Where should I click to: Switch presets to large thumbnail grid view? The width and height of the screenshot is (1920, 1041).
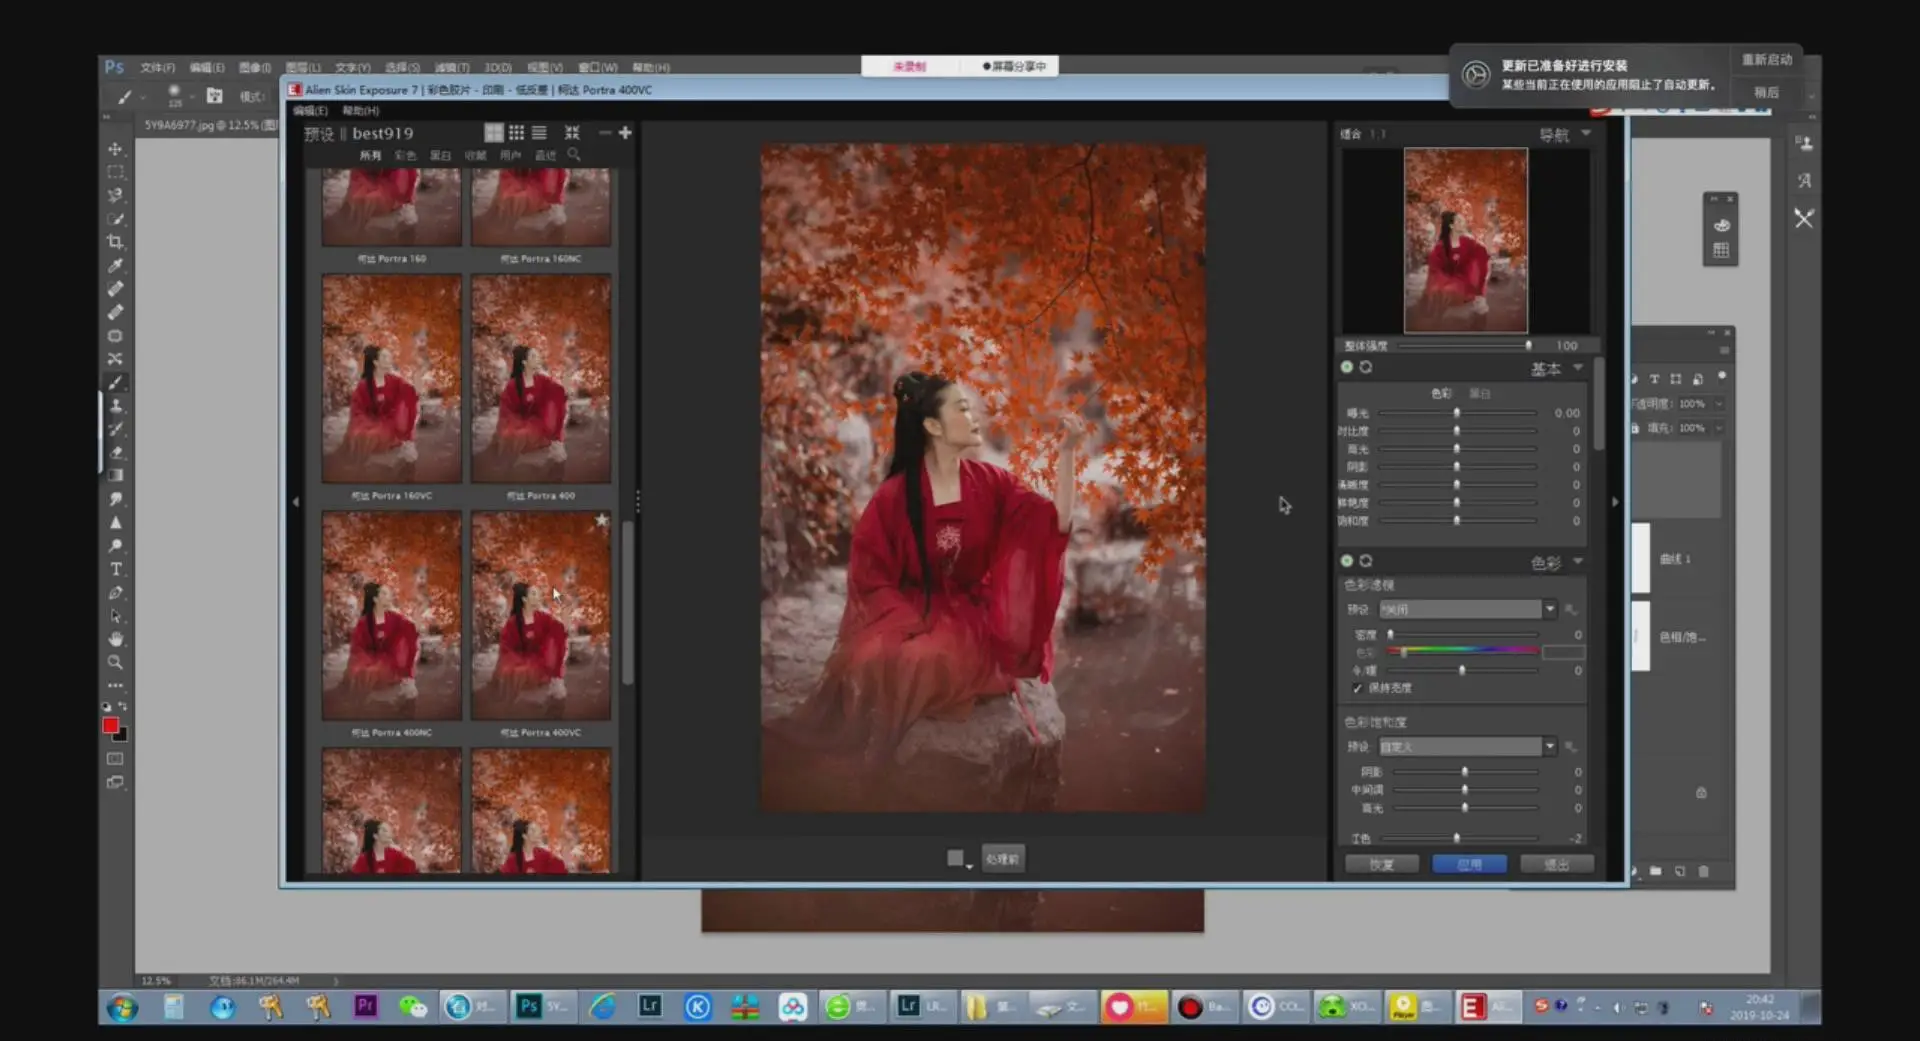493,132
